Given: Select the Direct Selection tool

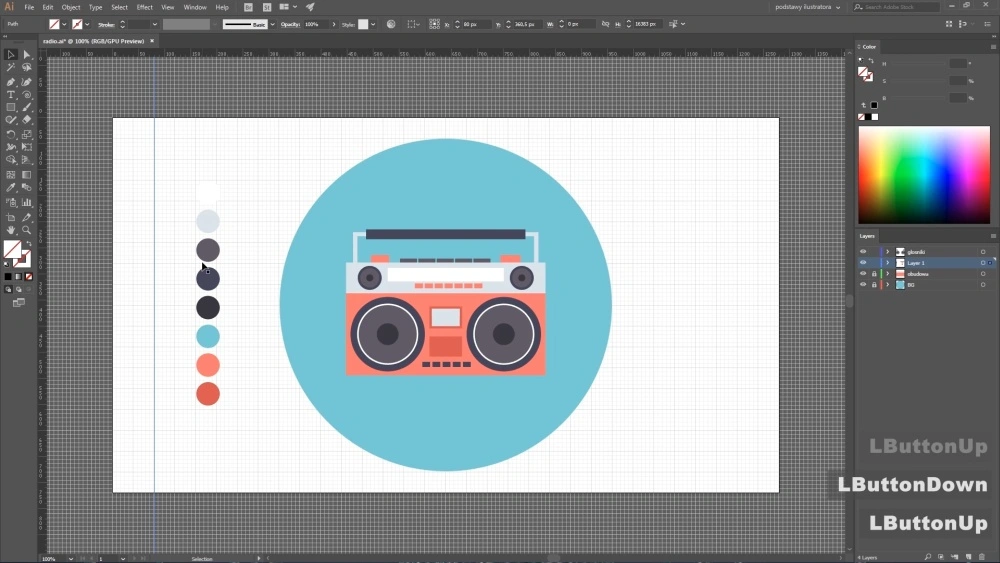Looking at the screenshot, I should (x=27, y=55).
